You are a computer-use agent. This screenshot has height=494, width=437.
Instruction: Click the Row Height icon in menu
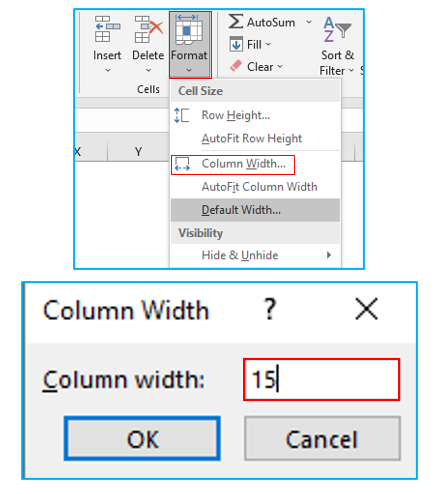click(182, 115)
